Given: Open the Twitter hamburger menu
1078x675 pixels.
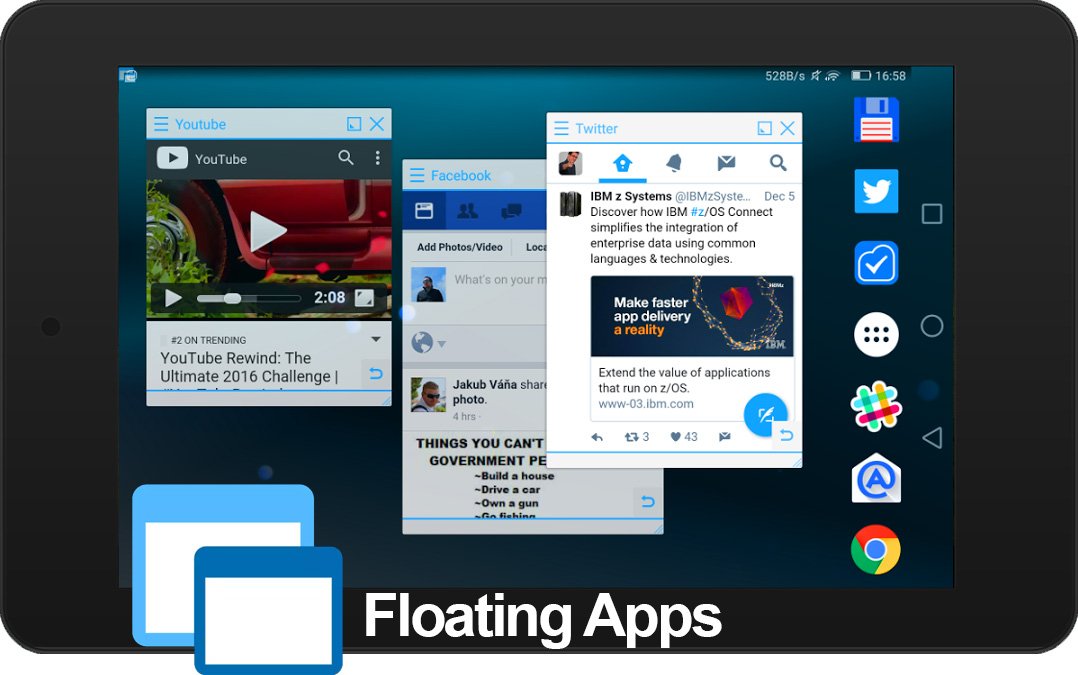Looking at the screenshot, I should point(560,128).
